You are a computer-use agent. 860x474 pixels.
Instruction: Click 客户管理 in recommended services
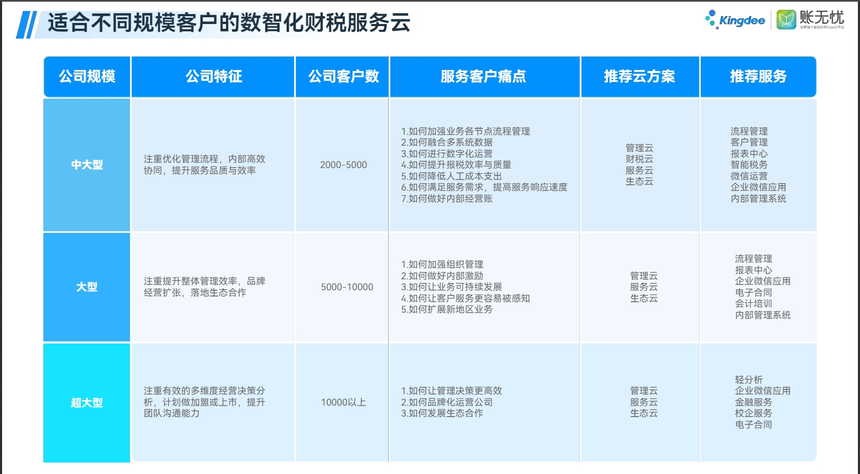click(x=749, y=142)
